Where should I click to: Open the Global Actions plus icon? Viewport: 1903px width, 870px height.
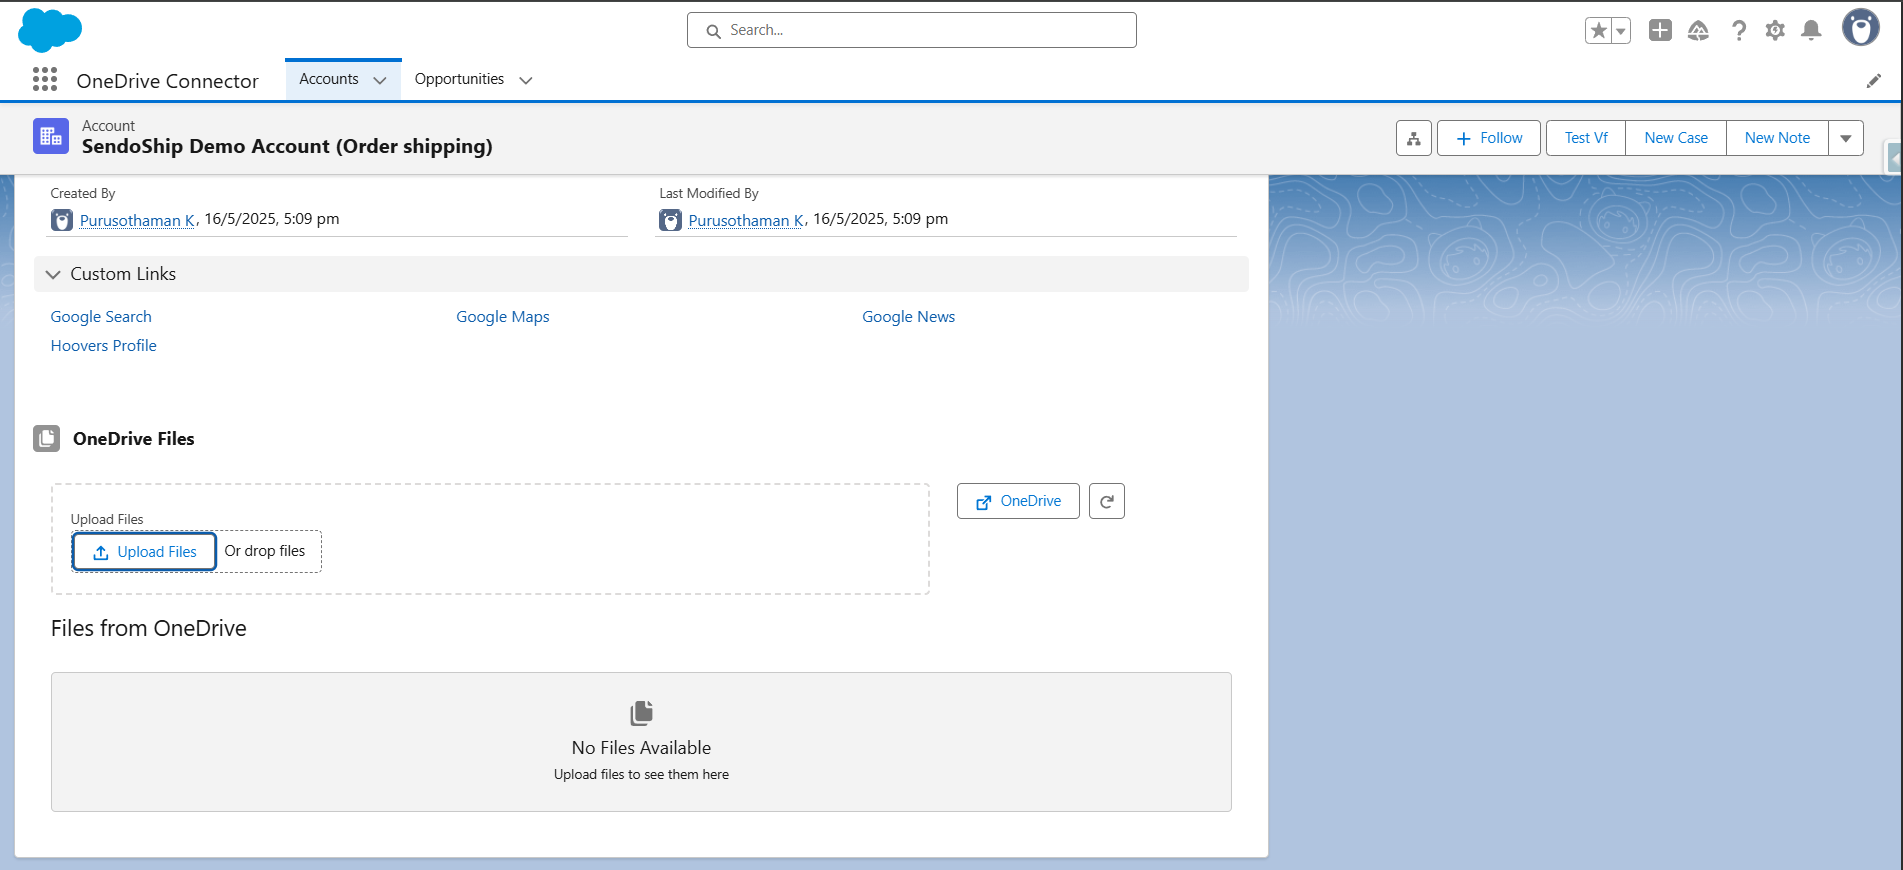click(1660, 31)
